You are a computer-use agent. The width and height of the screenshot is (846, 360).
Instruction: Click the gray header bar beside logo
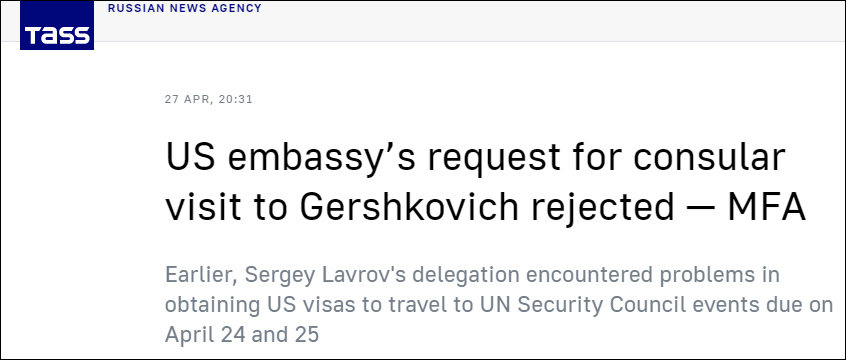click(x=469, y=21)
